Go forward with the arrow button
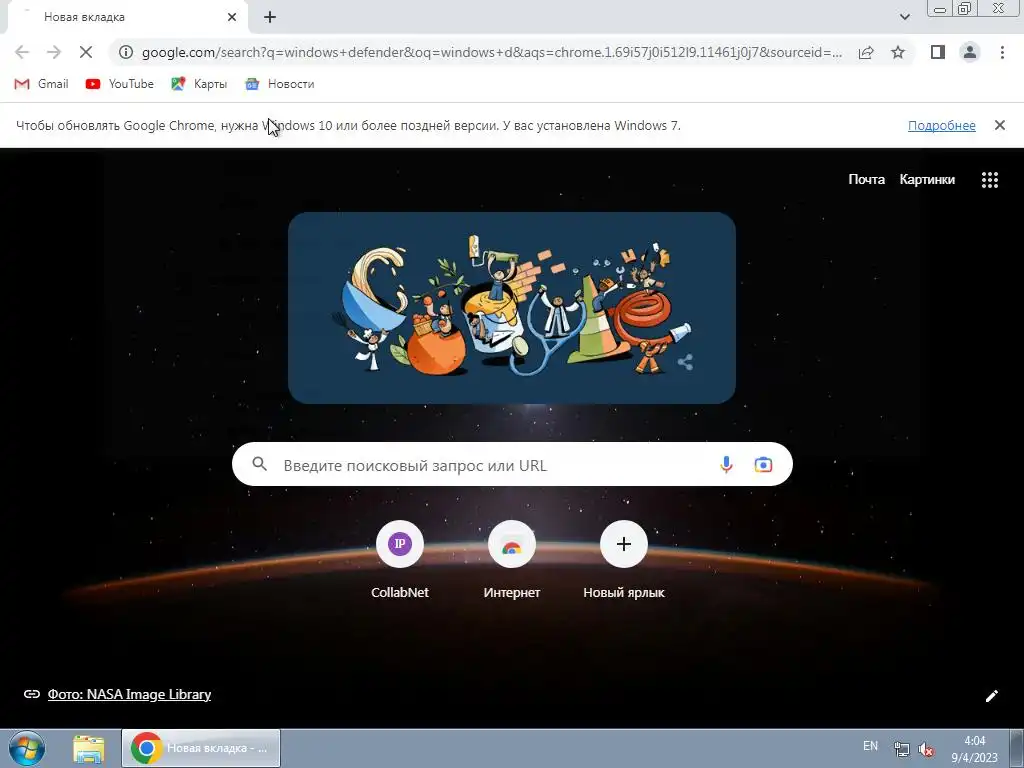1024x768 pixels. point(54,52)
